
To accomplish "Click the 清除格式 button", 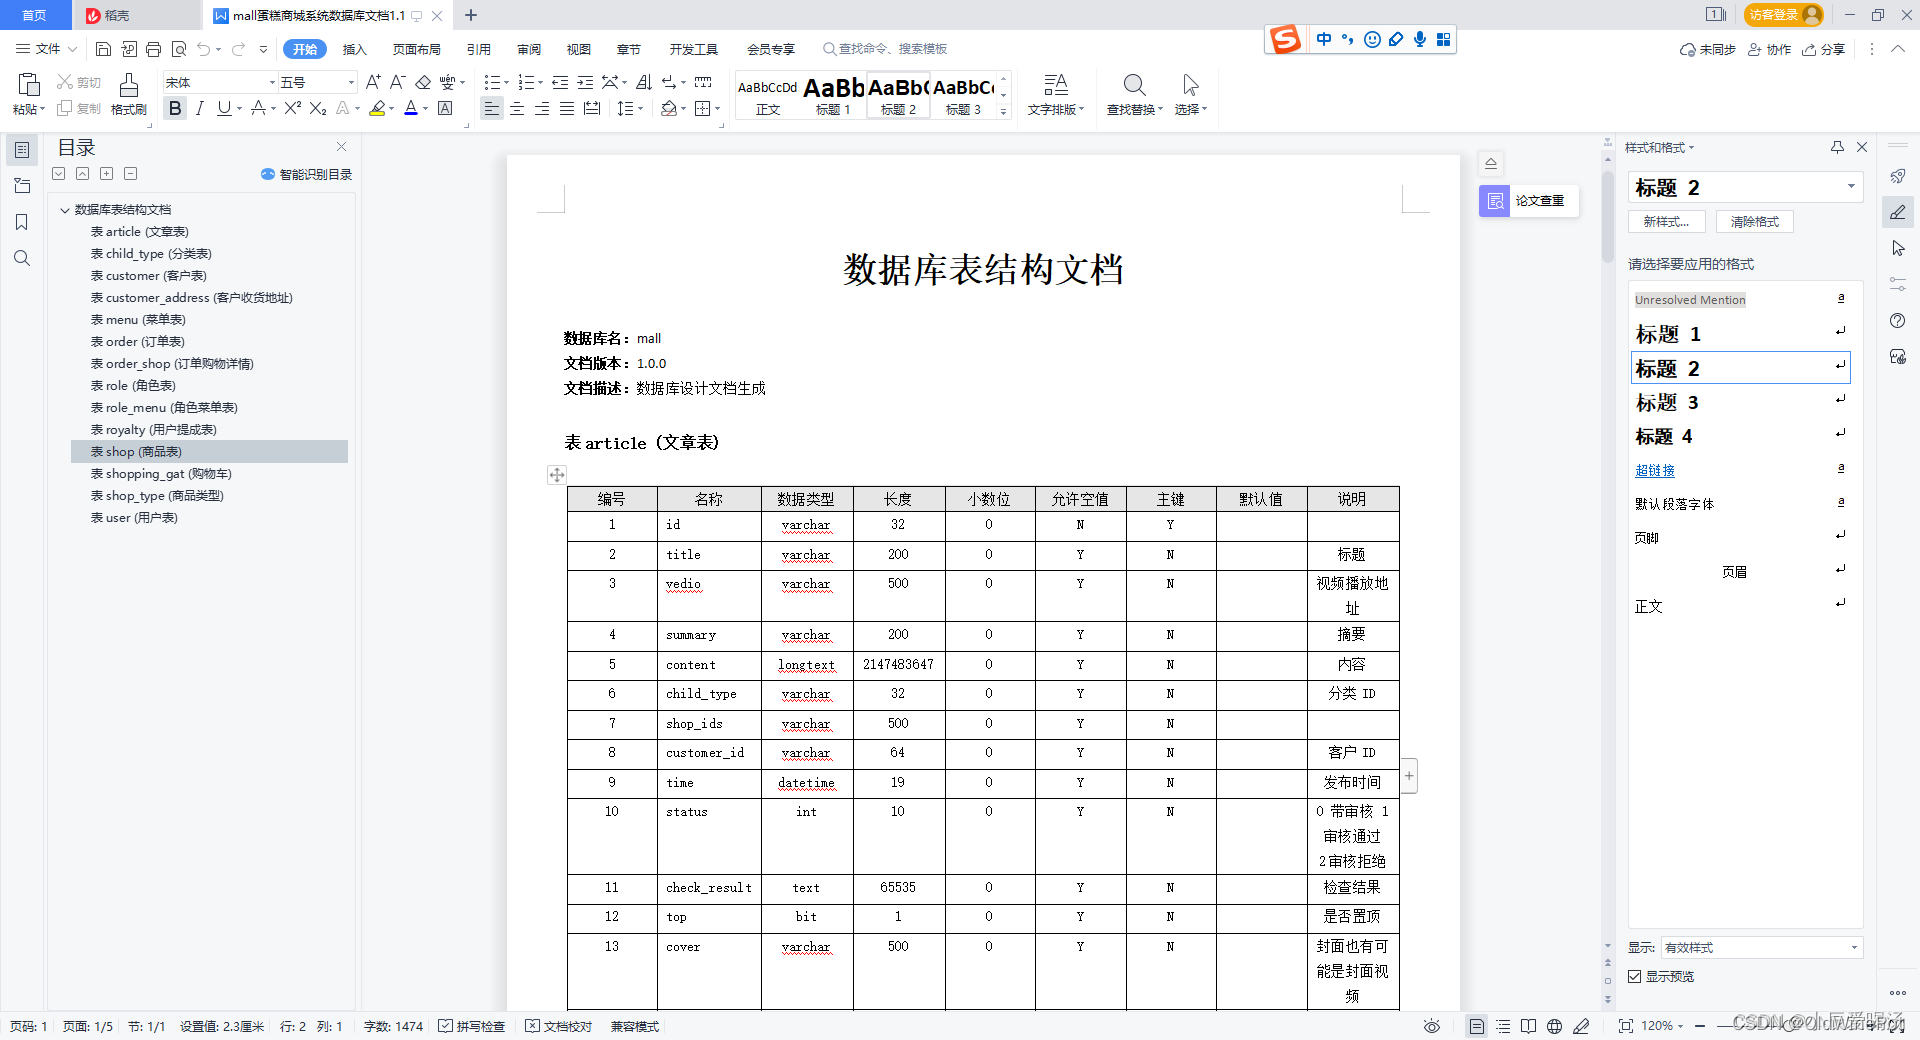I will [1755, 222].
